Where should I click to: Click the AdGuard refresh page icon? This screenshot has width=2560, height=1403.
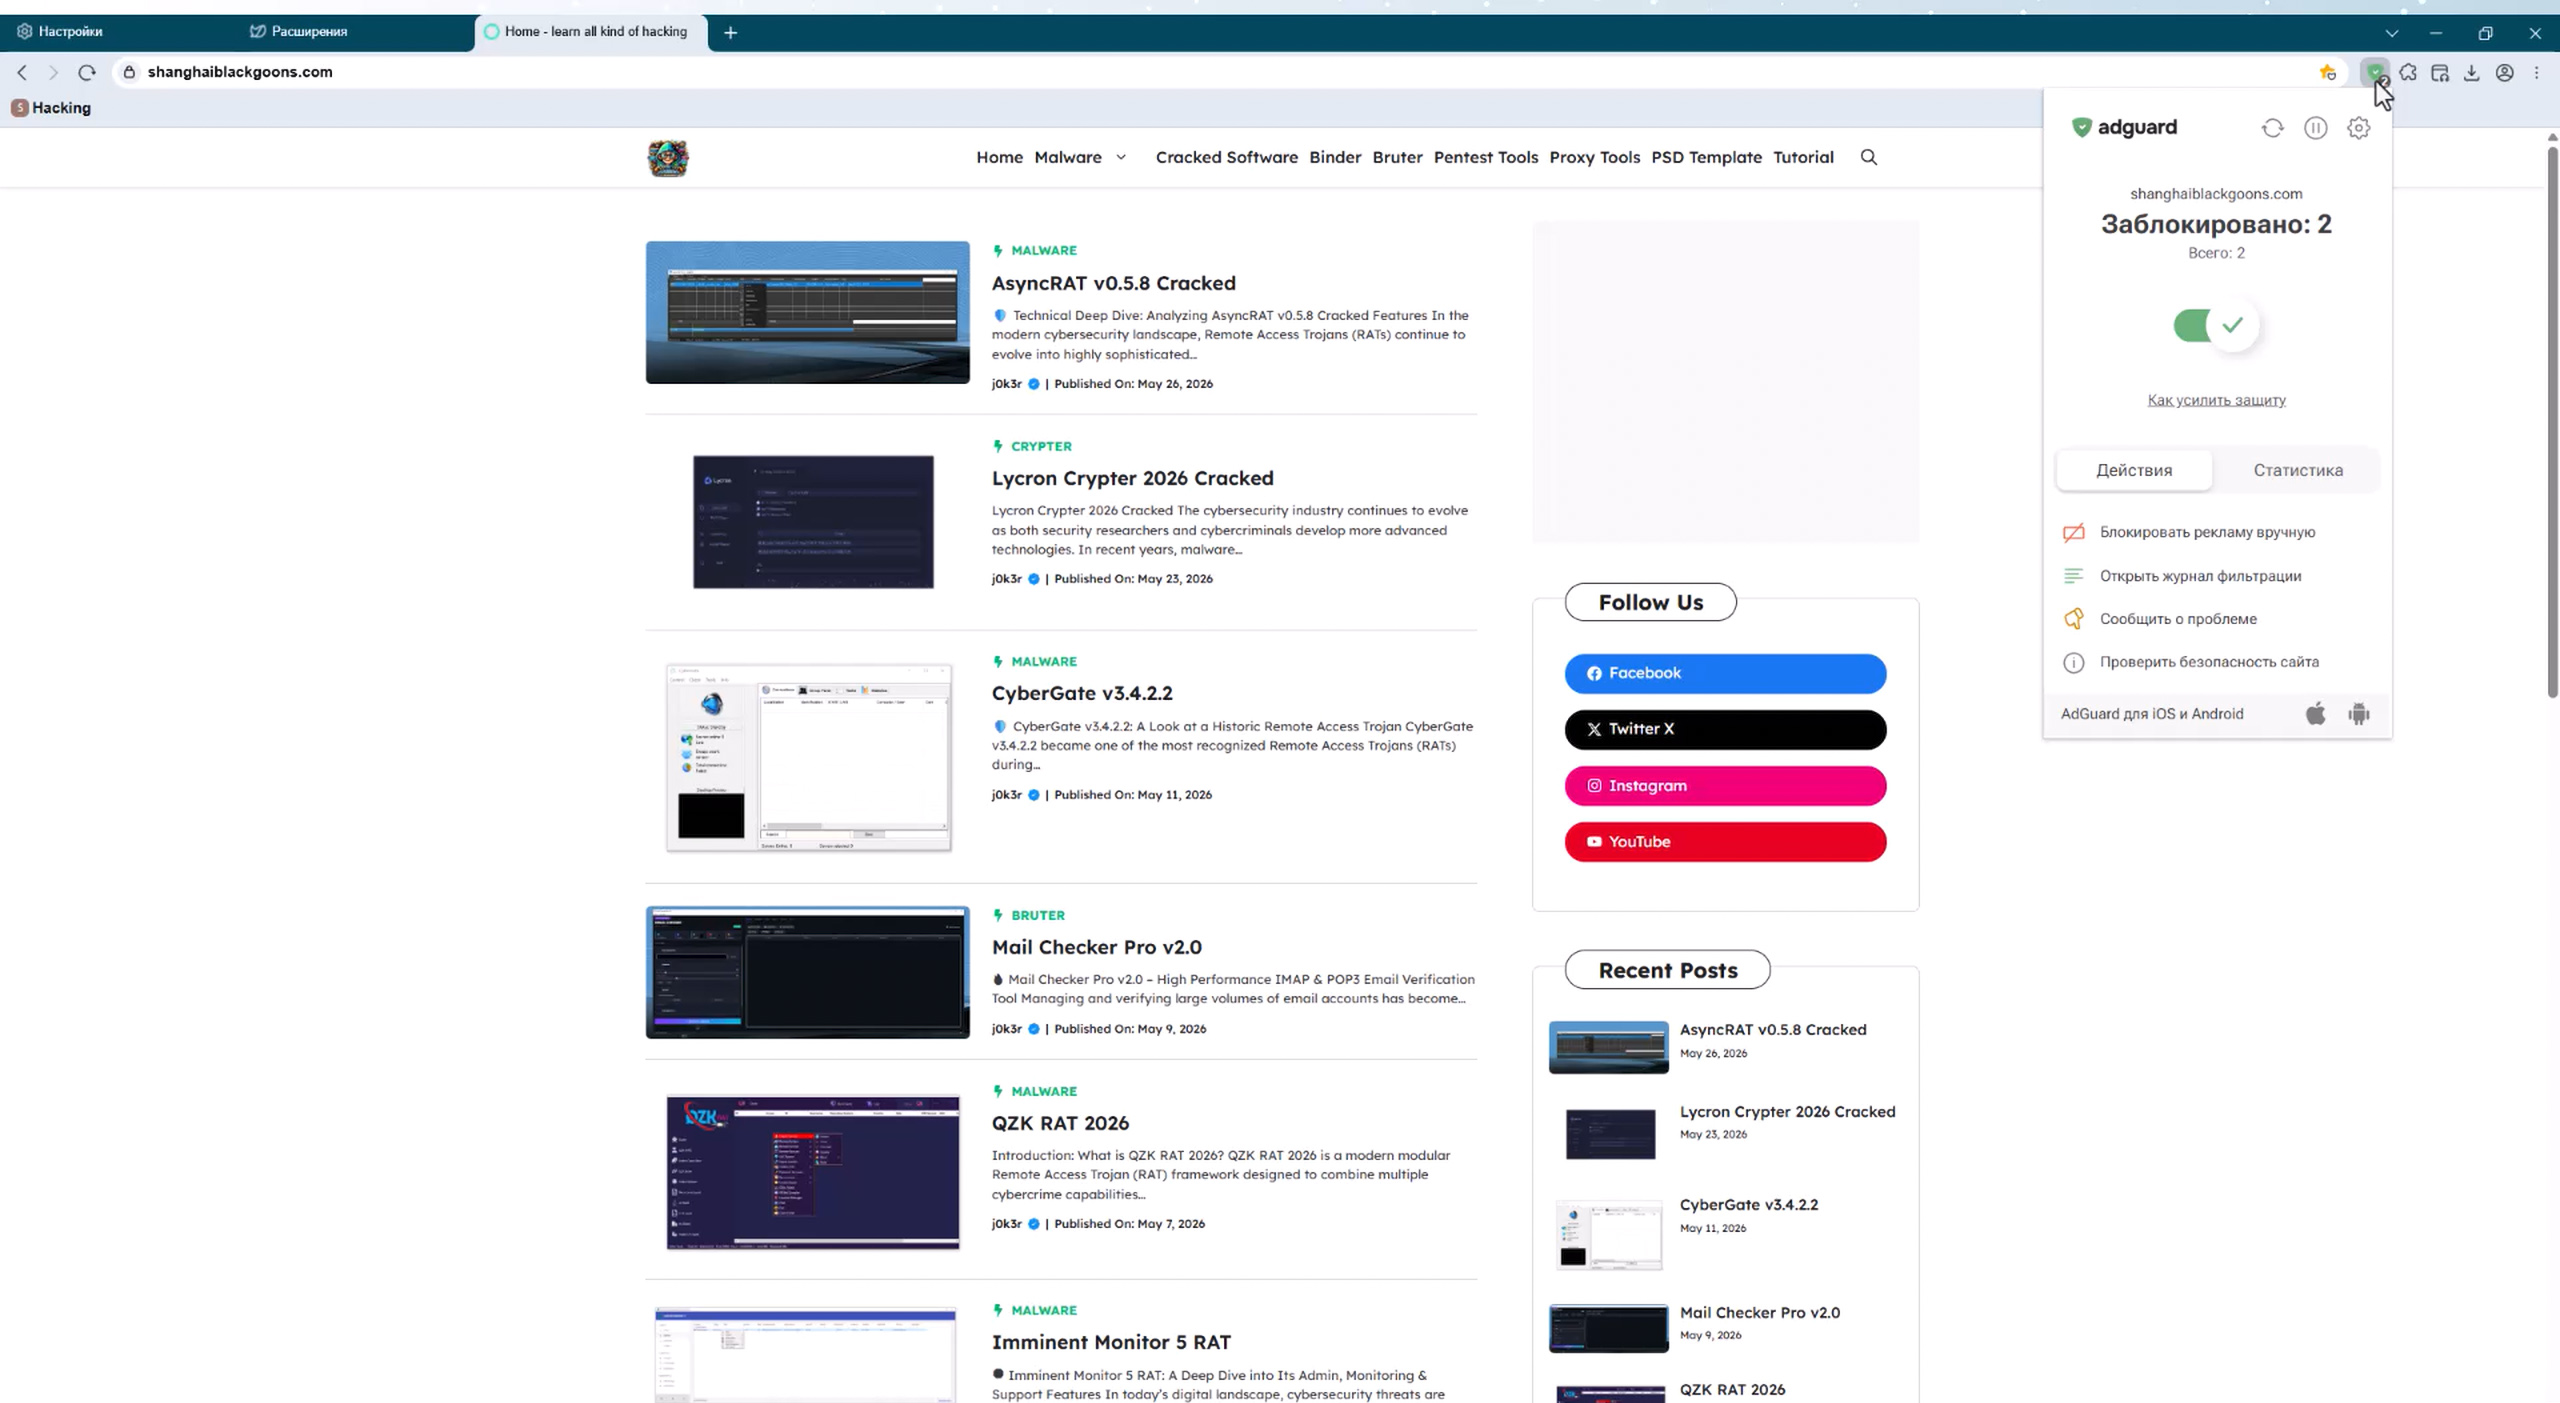click(2273, 128)
